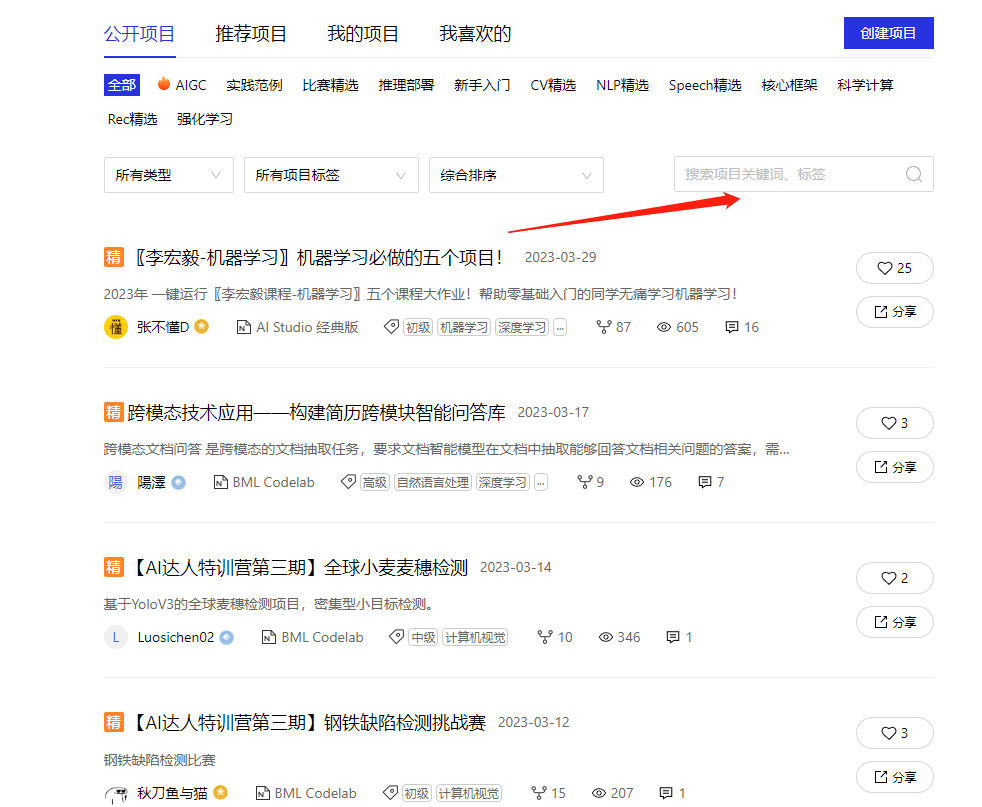Click the 机器学习 tag
Screen dimensions: 982x807
pyautogui.click(x=463, y=327)
